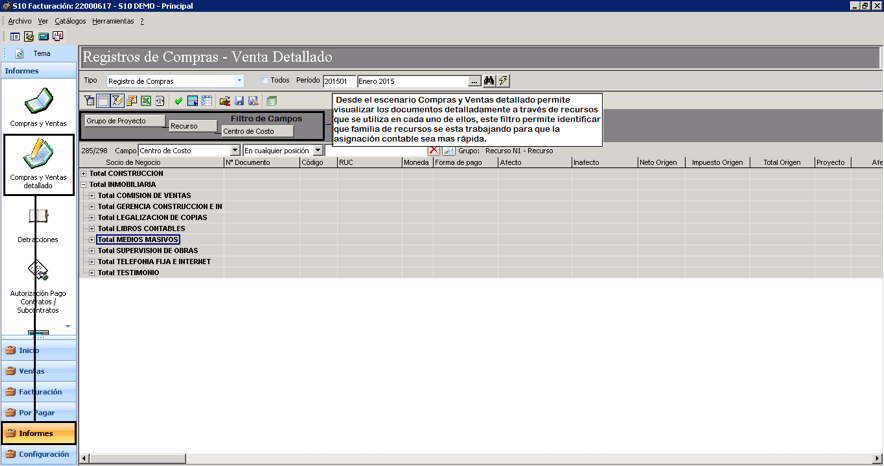
Task: Open the Compras y Ventas report icon
Action: [38, 106]
